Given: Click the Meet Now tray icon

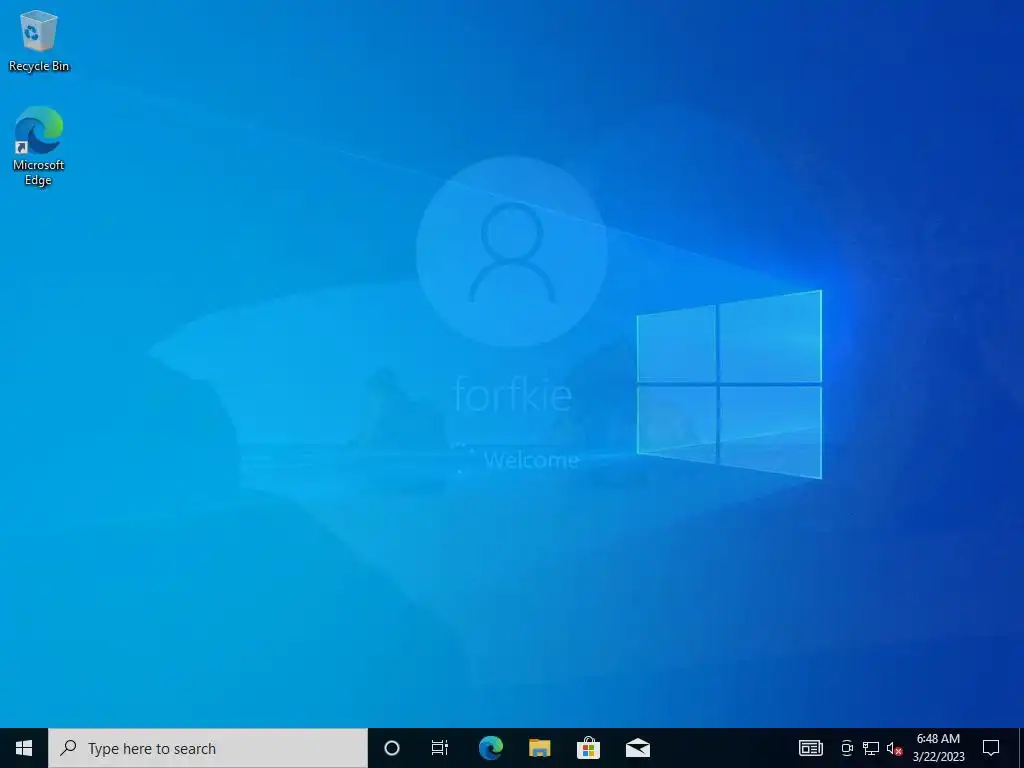Looking at the screenshot, I should 847,748.
